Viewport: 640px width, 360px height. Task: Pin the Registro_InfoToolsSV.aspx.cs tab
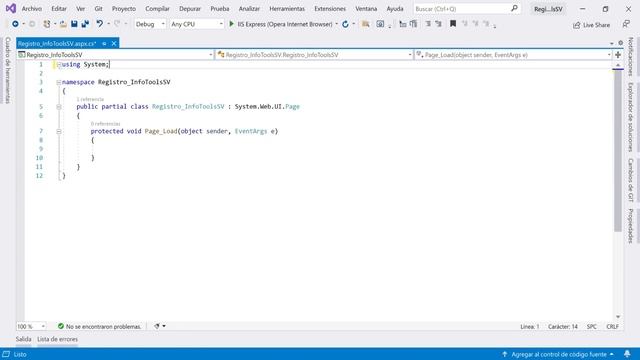click(x=104, y=43)
